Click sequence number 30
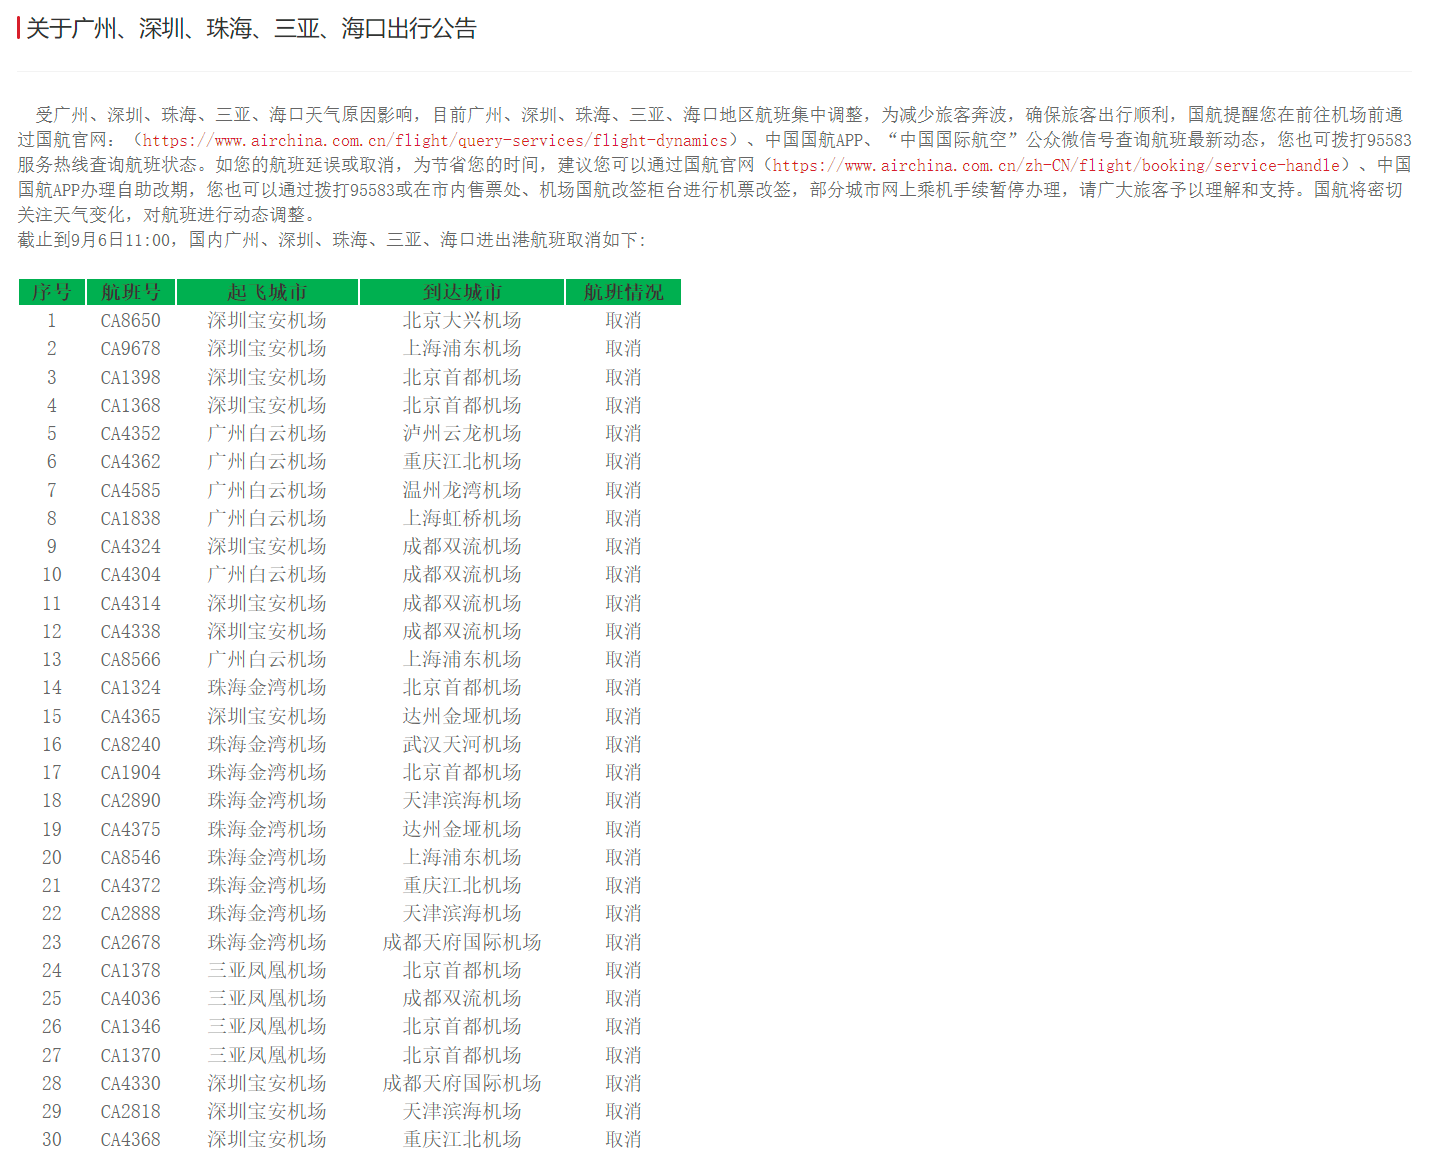Viewport: 1441px width, 1155px height. pos(52,1140)
